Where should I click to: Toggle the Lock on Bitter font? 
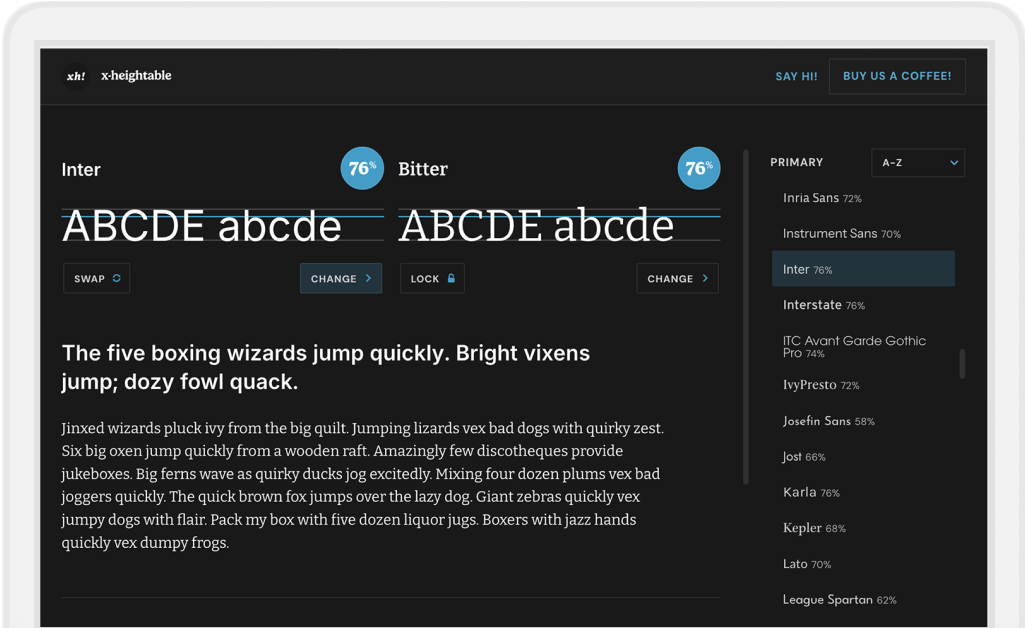pos(432,279)
